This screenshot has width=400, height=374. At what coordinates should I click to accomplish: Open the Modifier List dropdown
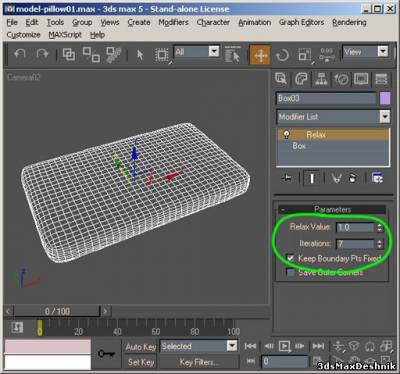pyautogui.click(x=333, y=117)
